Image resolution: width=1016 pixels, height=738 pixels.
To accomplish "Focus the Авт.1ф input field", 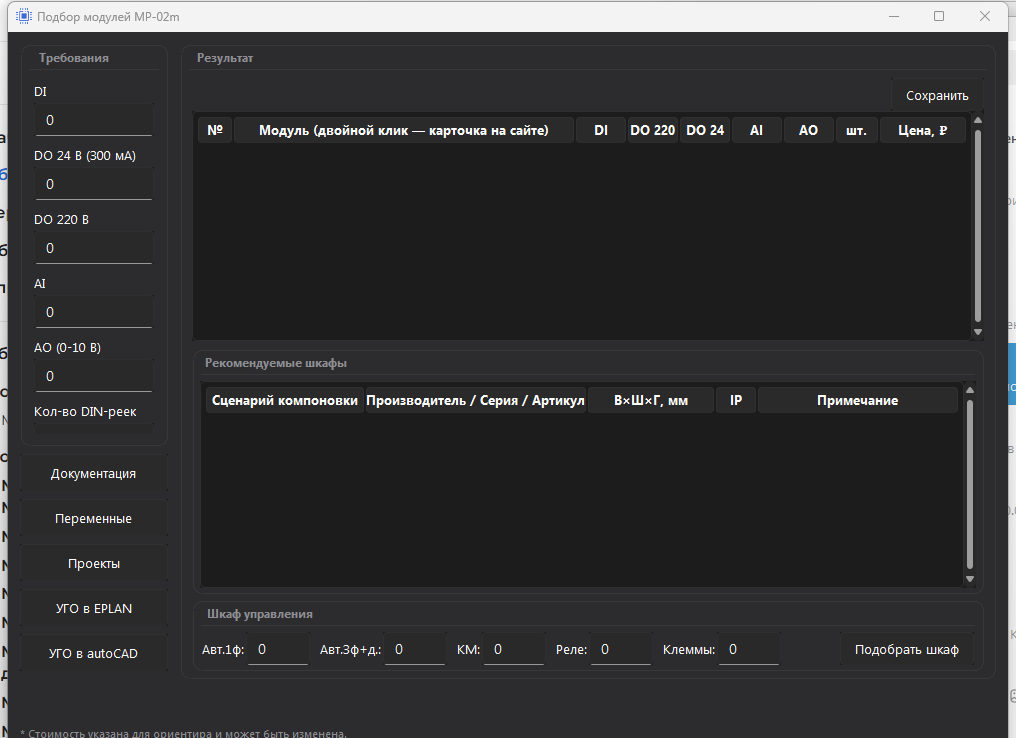I will 278,649.
